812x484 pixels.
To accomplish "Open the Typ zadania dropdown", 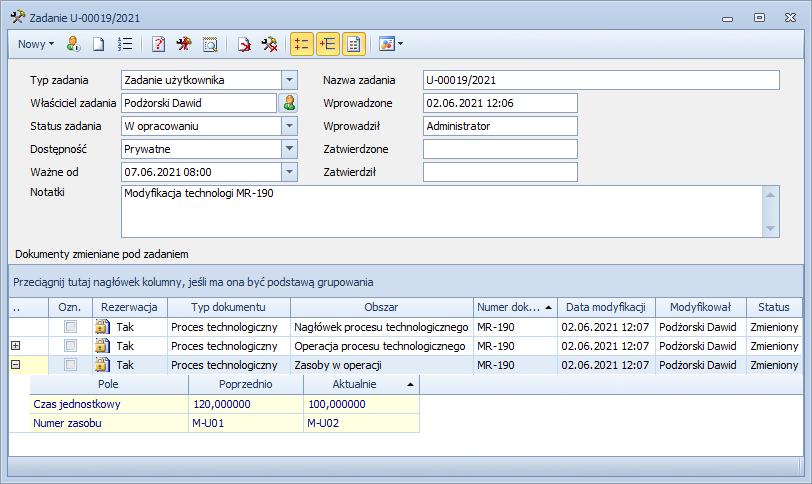I will pyautogui.click(x=289, y=80).
